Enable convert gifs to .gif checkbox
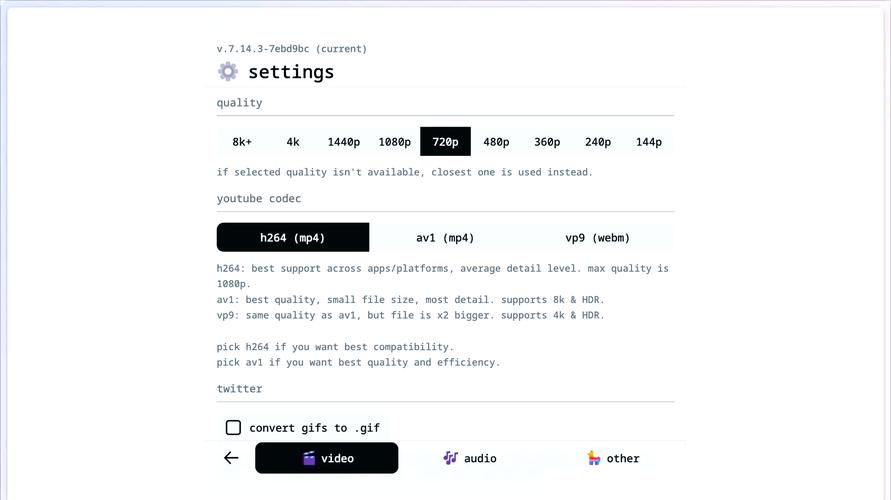 pos(233,428)
